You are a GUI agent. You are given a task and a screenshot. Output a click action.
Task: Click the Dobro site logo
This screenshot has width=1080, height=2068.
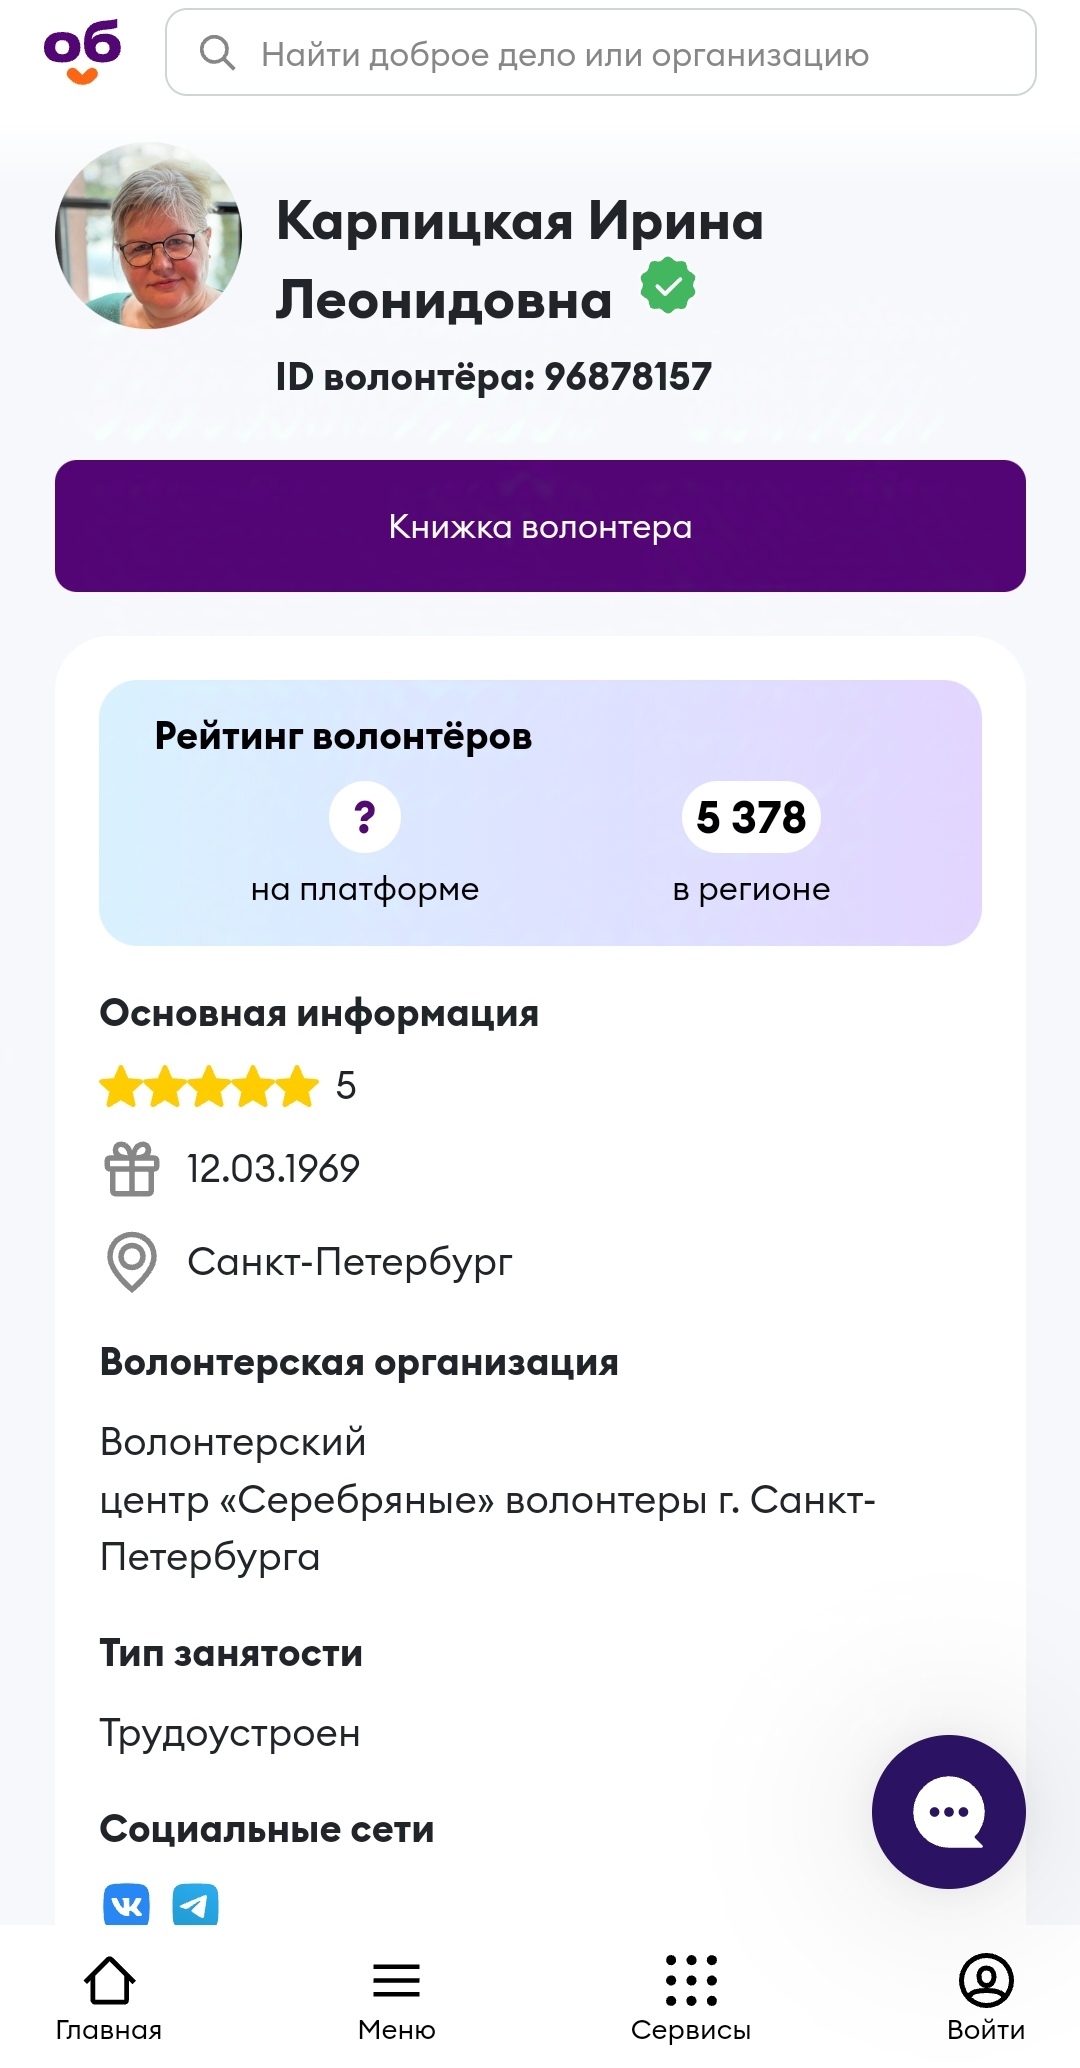click(x=82, y=52)
